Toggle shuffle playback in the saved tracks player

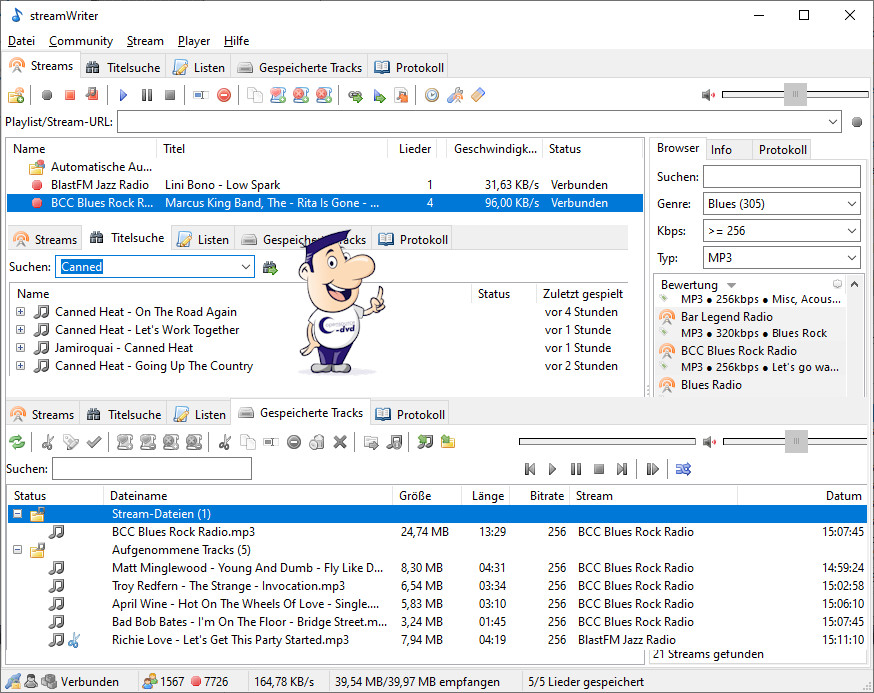click(684, 469)
